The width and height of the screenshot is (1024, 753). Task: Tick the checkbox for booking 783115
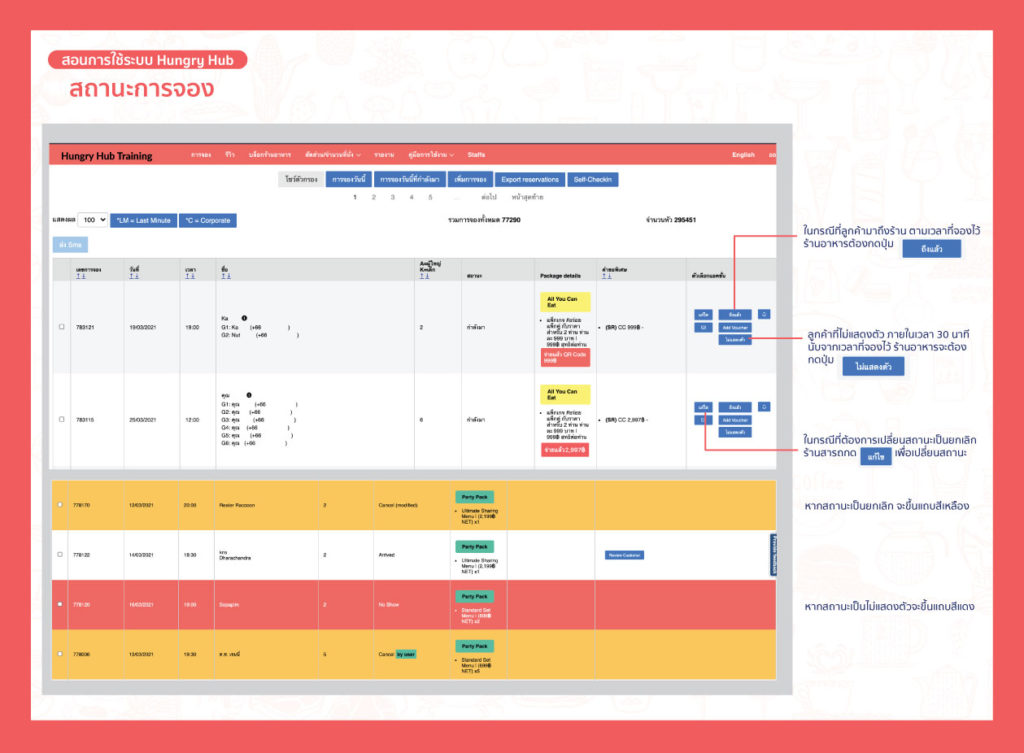tap(61, 419)
